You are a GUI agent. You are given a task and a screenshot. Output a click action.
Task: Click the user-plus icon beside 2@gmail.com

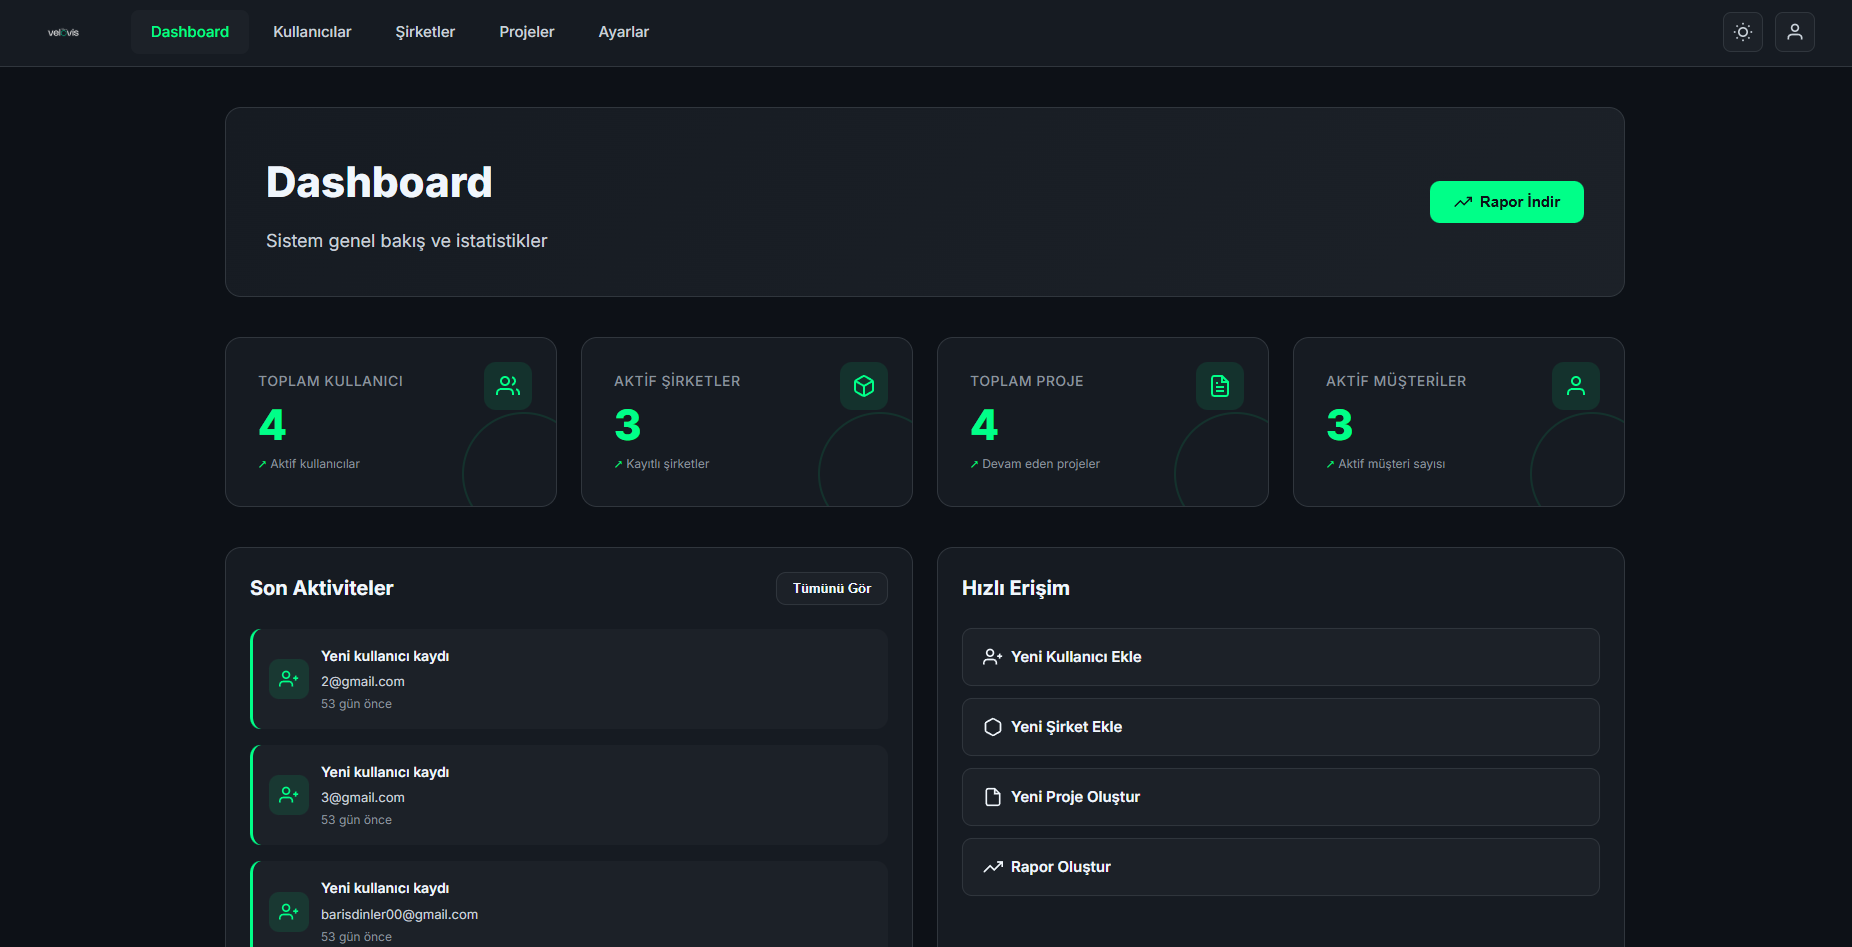point(289,679)
